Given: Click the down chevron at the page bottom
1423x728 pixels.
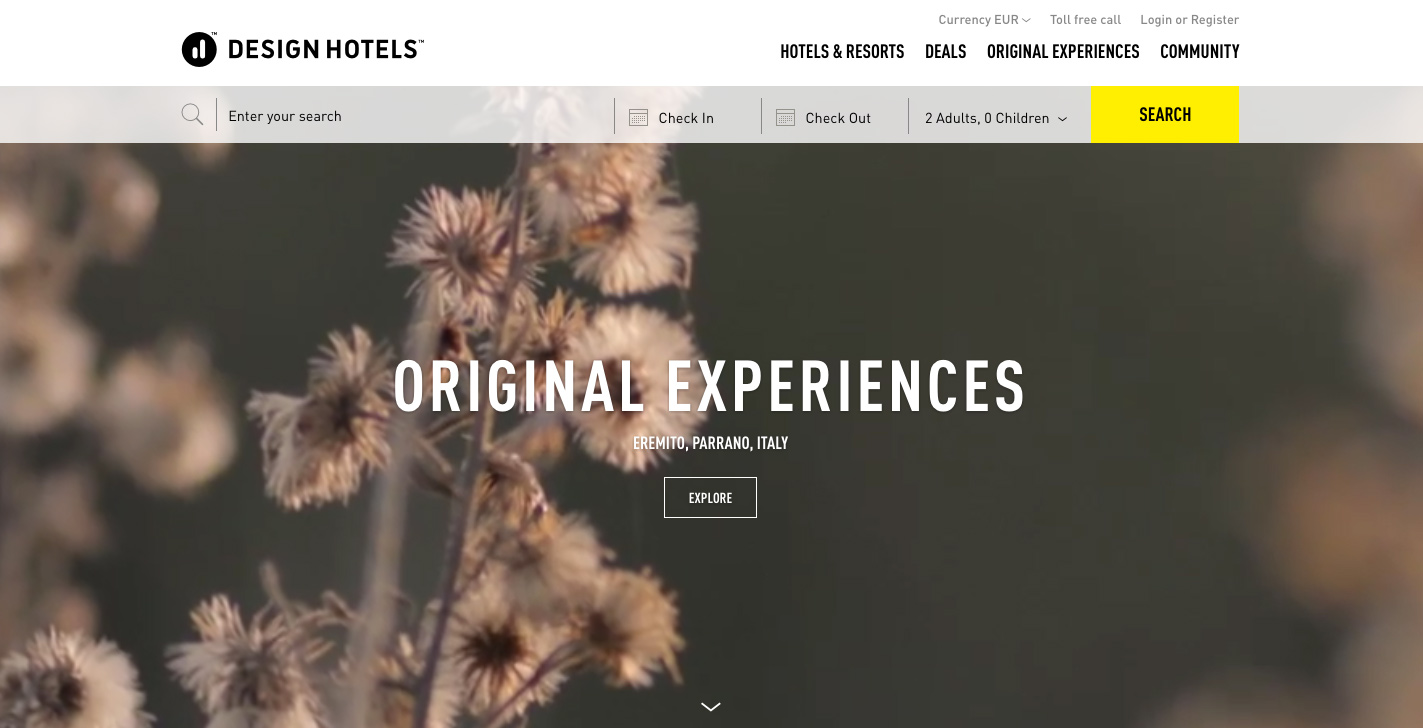Looking at the screenshot, I should click(x=711, y=707).
